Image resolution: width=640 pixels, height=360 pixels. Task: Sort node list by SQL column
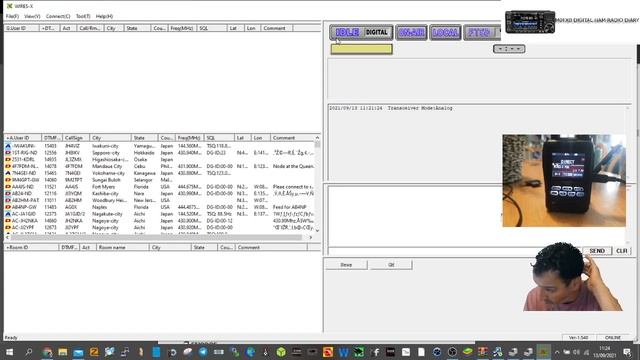click(x=219, y=138)
